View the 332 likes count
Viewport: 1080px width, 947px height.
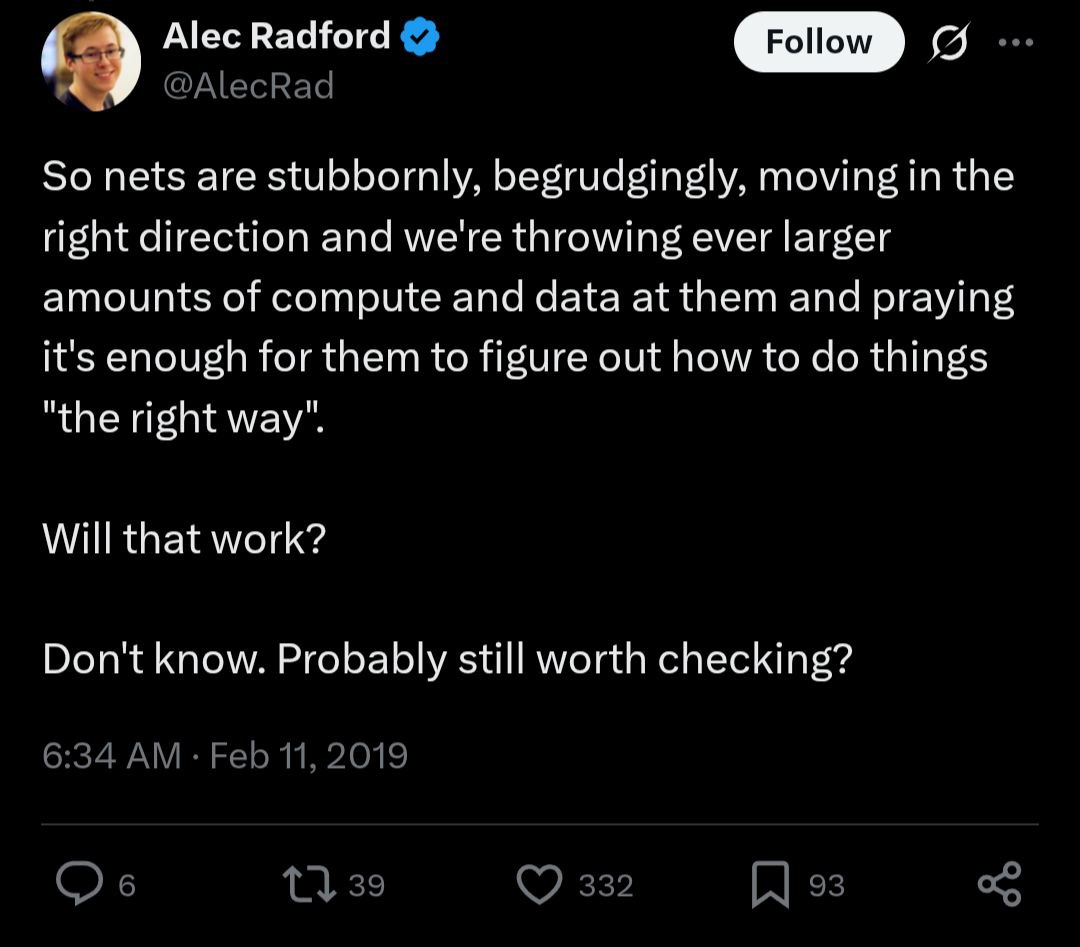pos(606,885)
